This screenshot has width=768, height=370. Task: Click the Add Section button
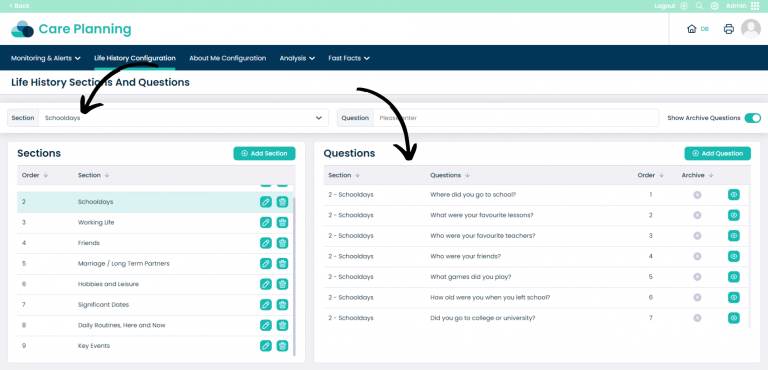click(264, 153)
